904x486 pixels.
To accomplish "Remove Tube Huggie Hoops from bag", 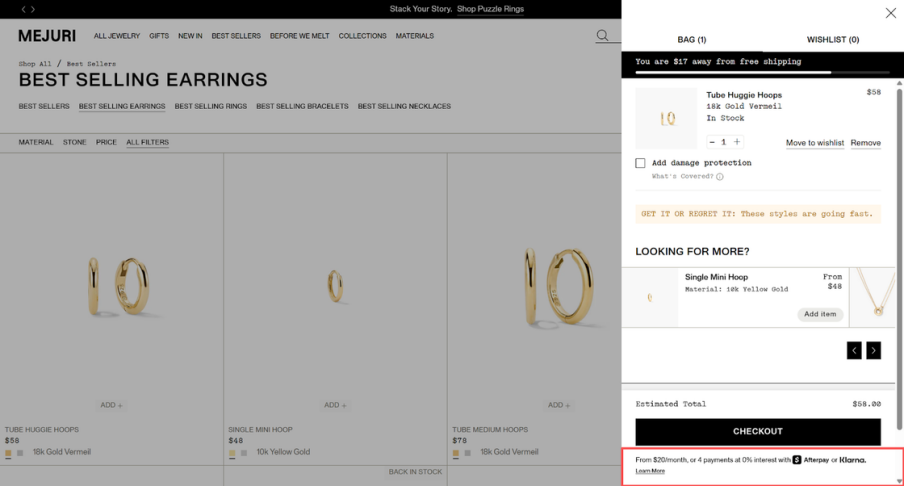I will tap(865, 143).
